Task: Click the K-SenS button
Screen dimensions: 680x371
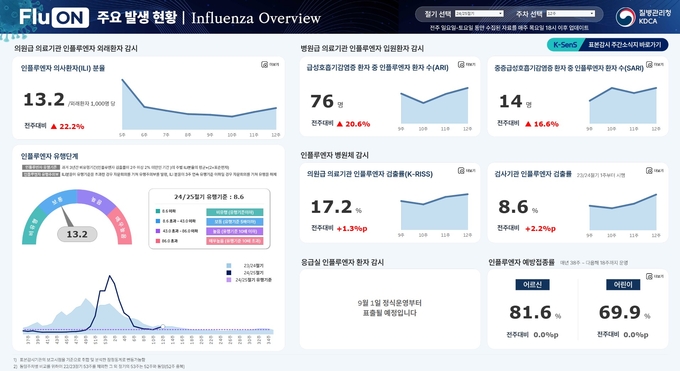Action: (x=565, y=45)
